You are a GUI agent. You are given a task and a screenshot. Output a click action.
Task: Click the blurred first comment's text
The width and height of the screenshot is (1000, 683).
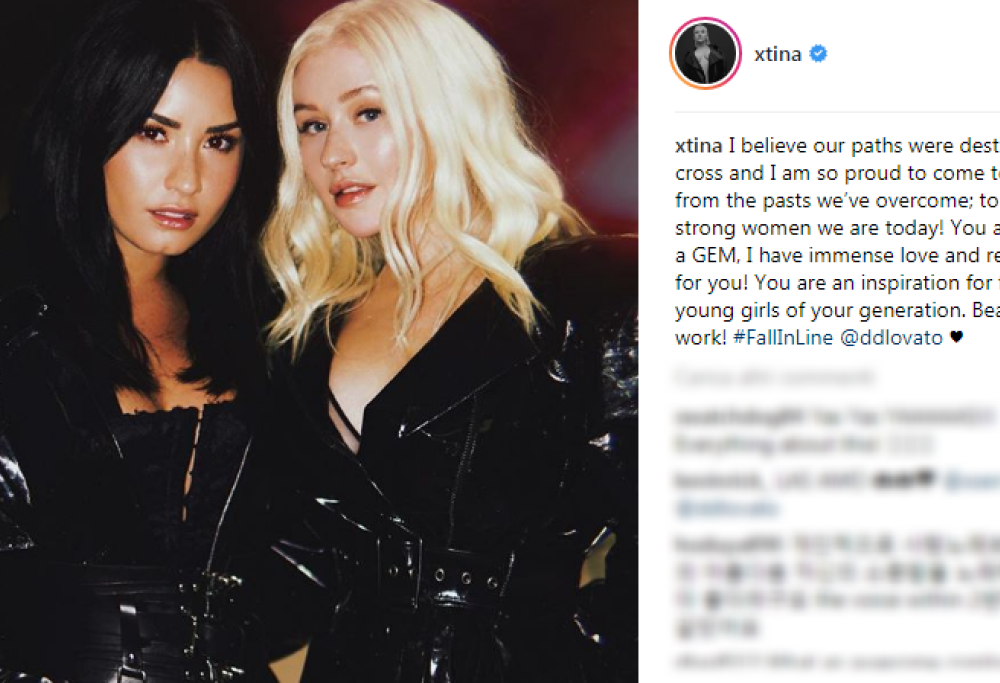tap(837, 431)
